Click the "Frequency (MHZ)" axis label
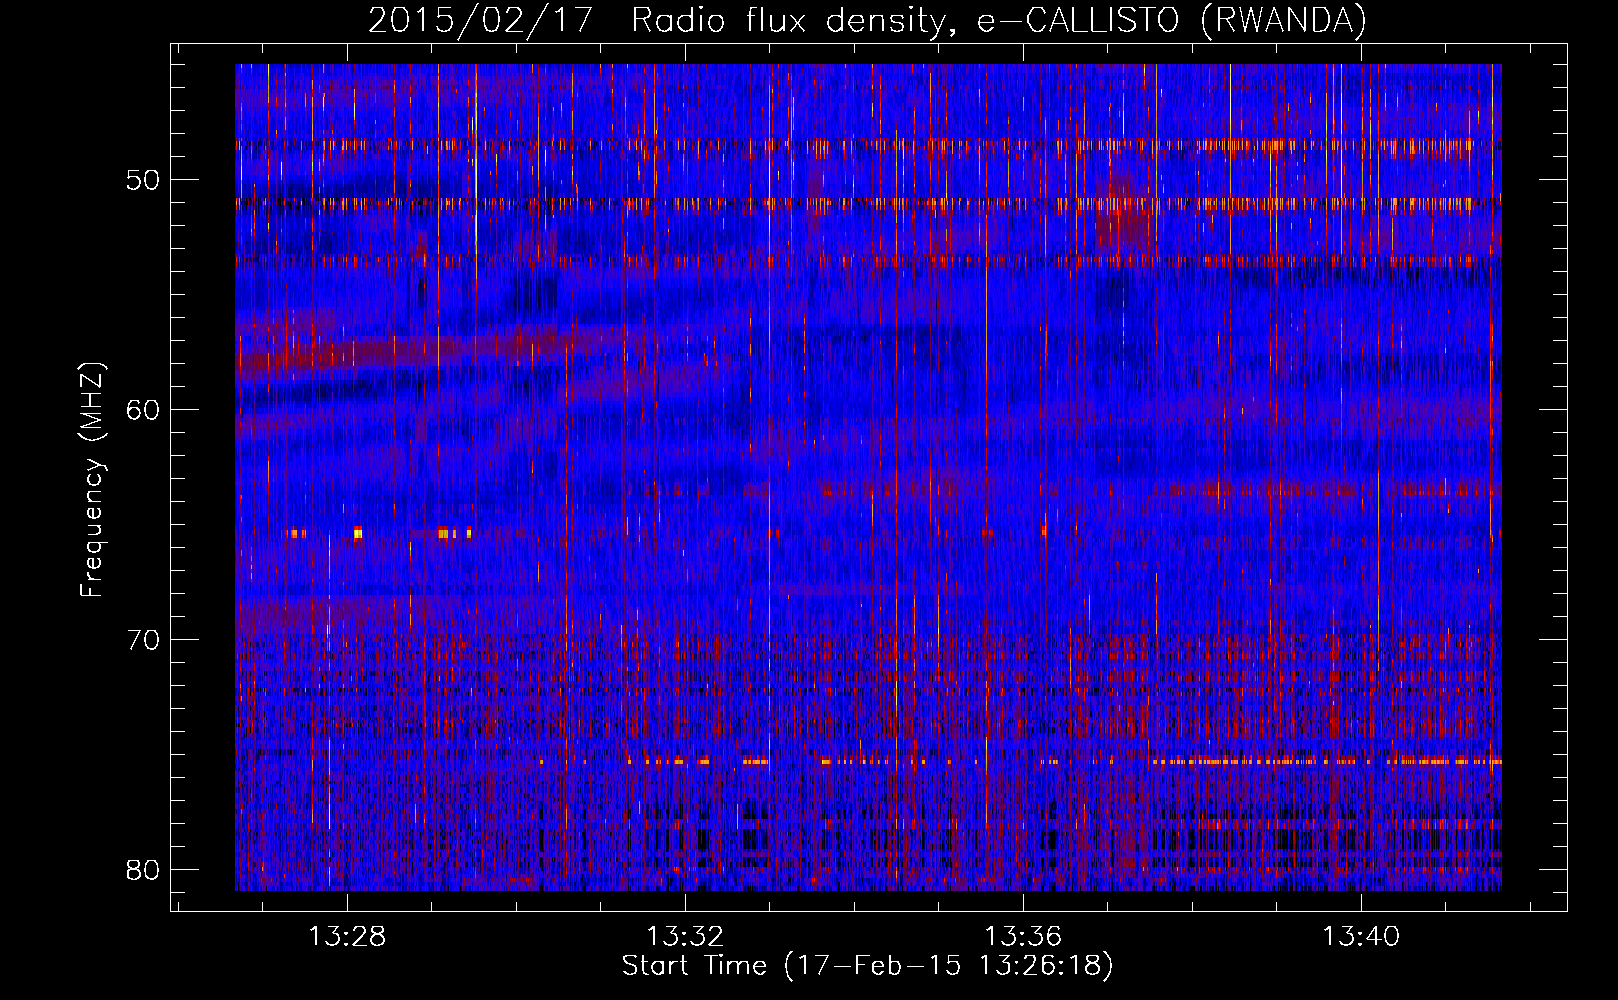The image size is (1618, 1000). coord(92,480)
